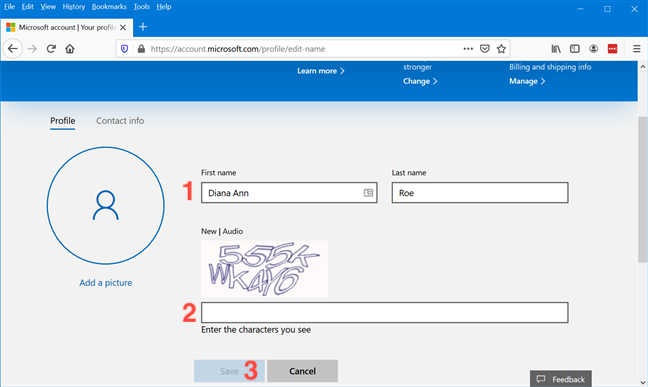Switch to the Contact info tab
This screenshot has height=387, width=648.
pos(120,121)
